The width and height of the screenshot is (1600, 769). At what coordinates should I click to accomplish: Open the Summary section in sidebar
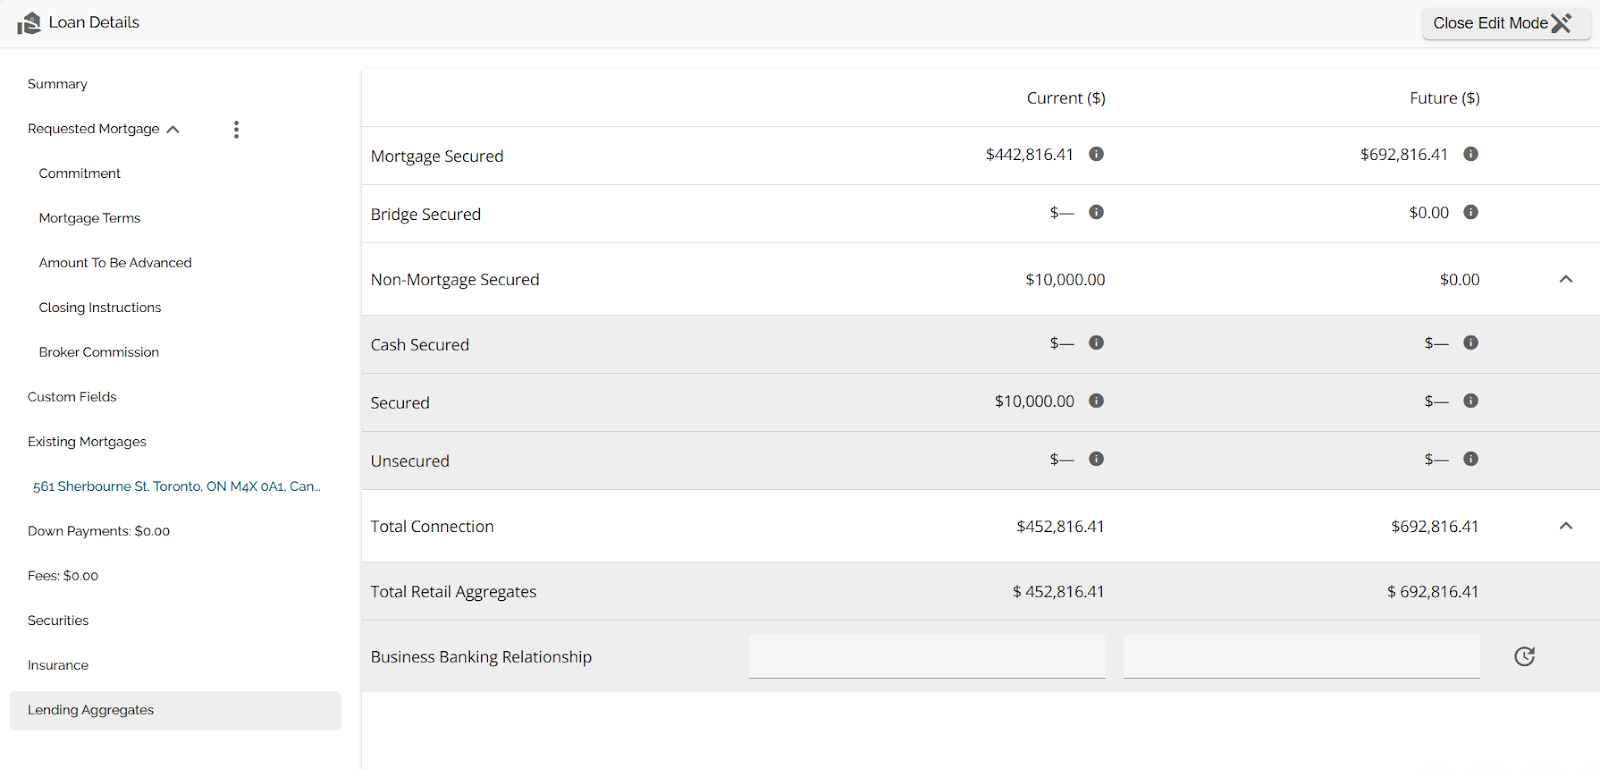pos(57,84)
